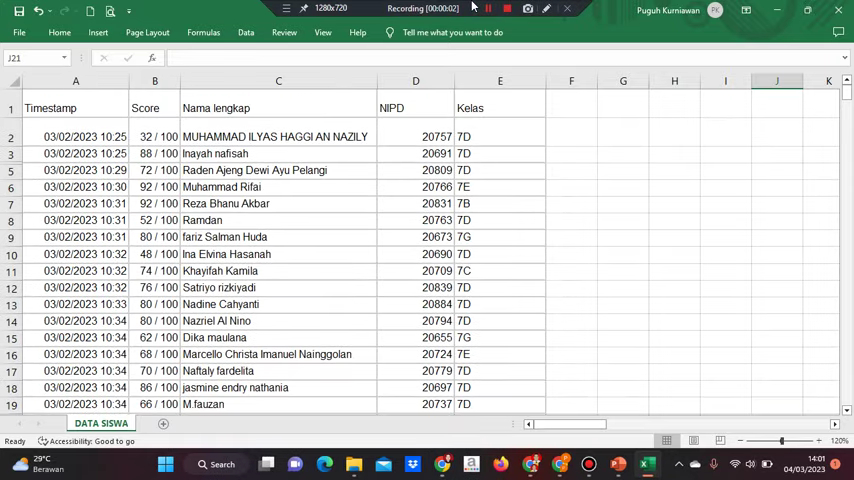854x480 pixels.
Task: Click Accessibility: Good to go status
Action: [86, 441]
